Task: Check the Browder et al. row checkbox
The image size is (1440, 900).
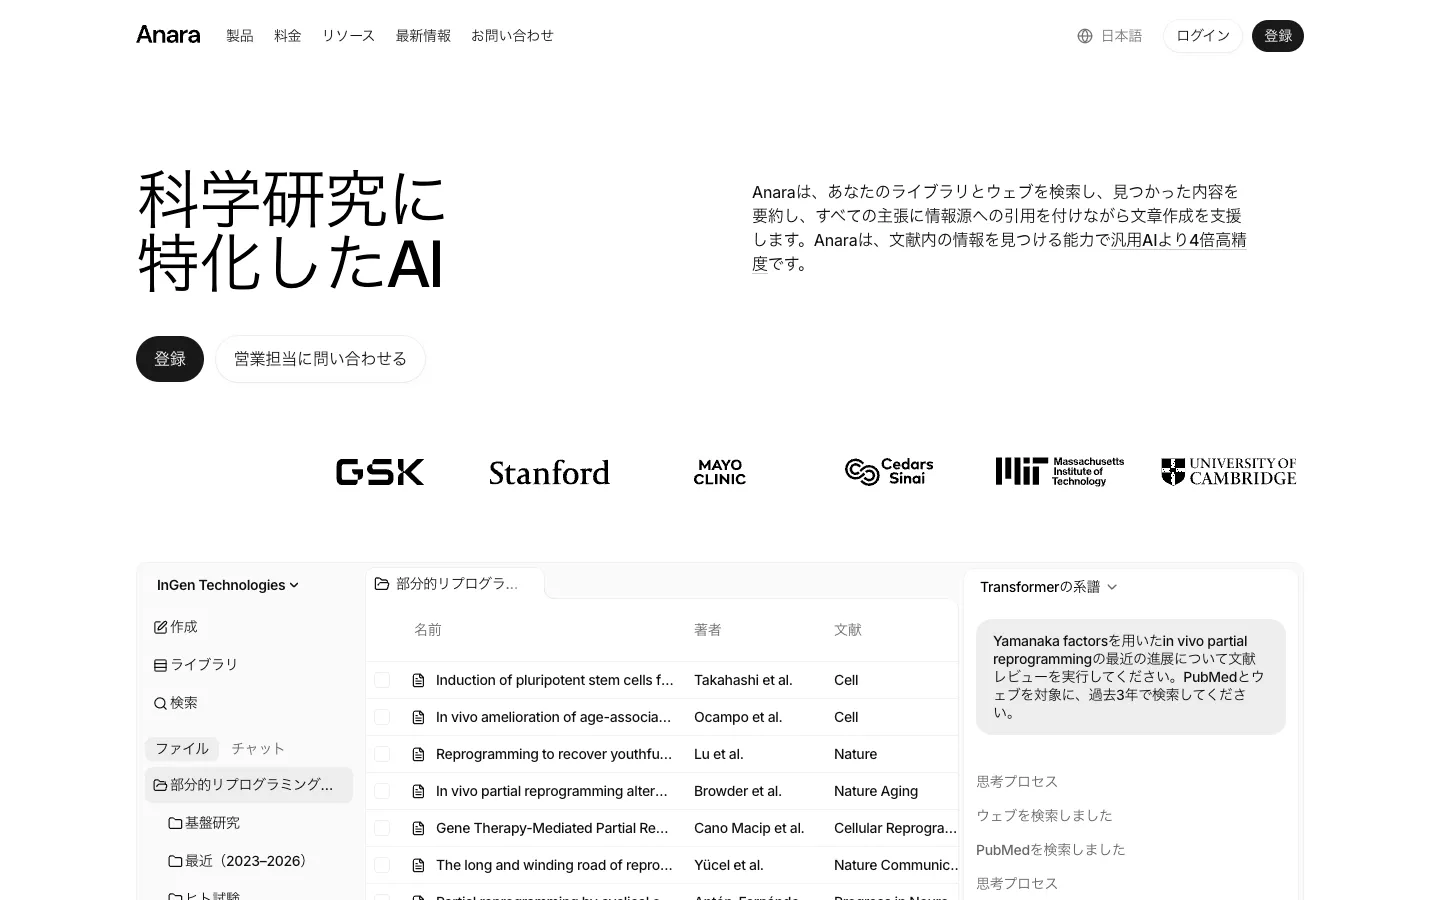Action: point(382,791)
